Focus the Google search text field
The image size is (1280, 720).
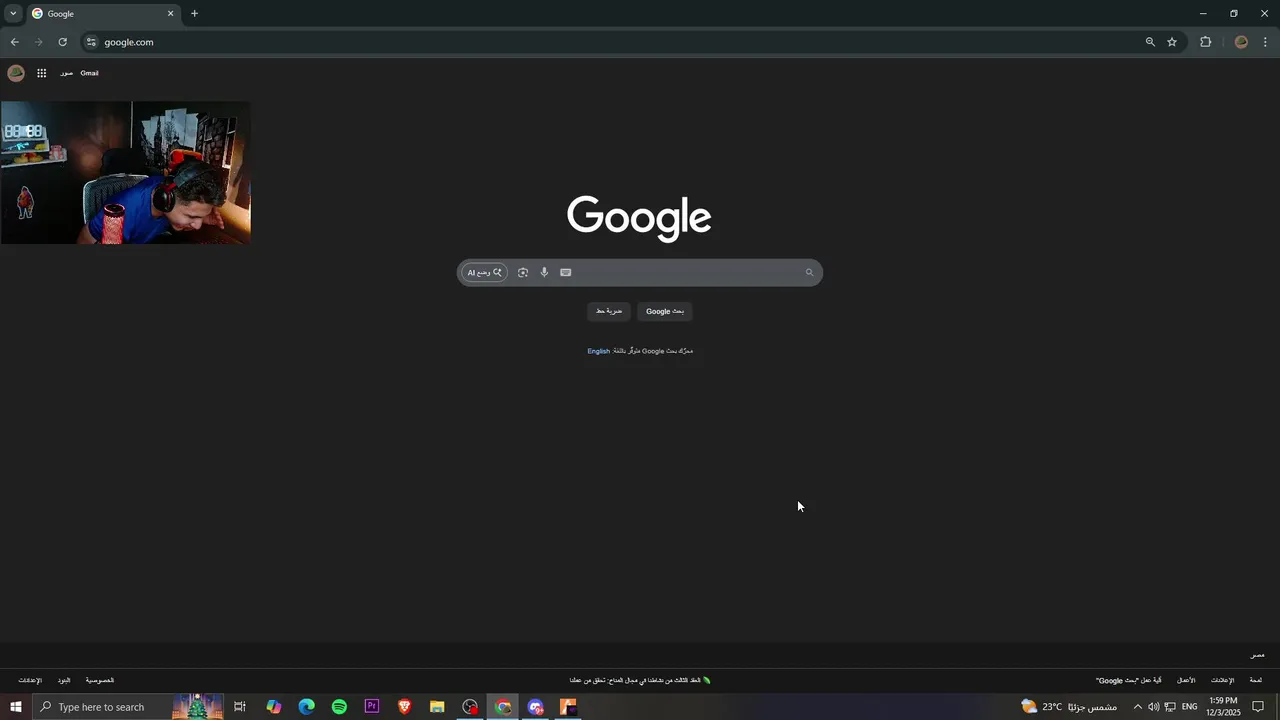688,272
